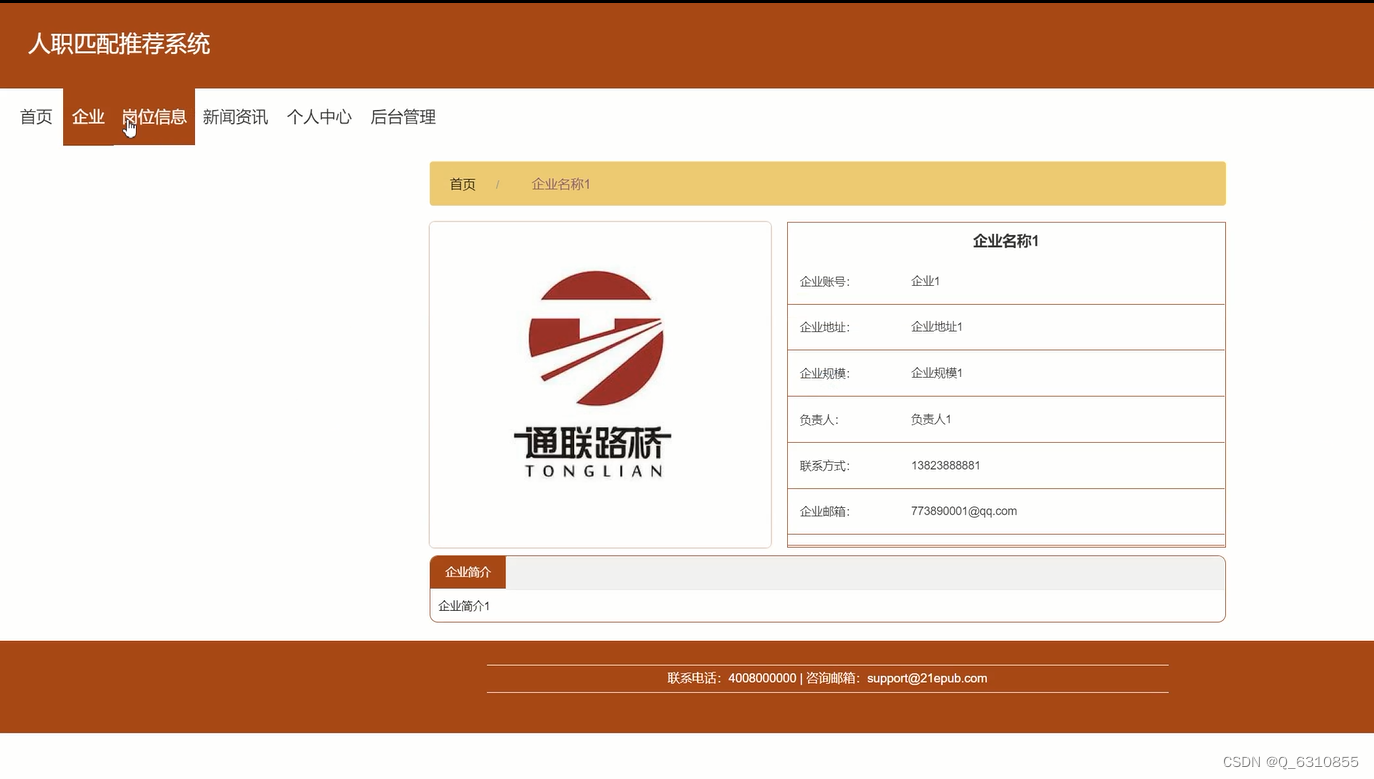Click the 通联路桥 company logo image

(600, 385)
